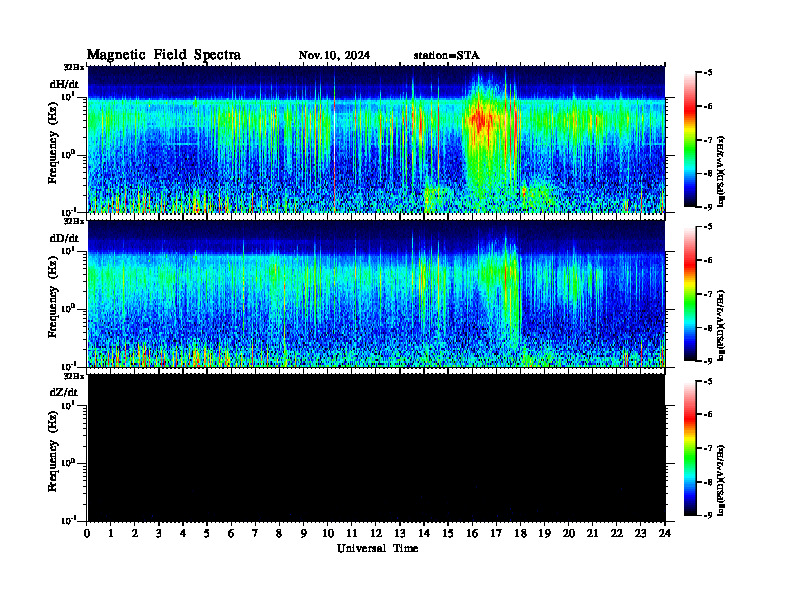Click the dH/dt spectrogram plot
This screenshot has width=792, height=612.
pyautogui.click(x=376, y=139)
